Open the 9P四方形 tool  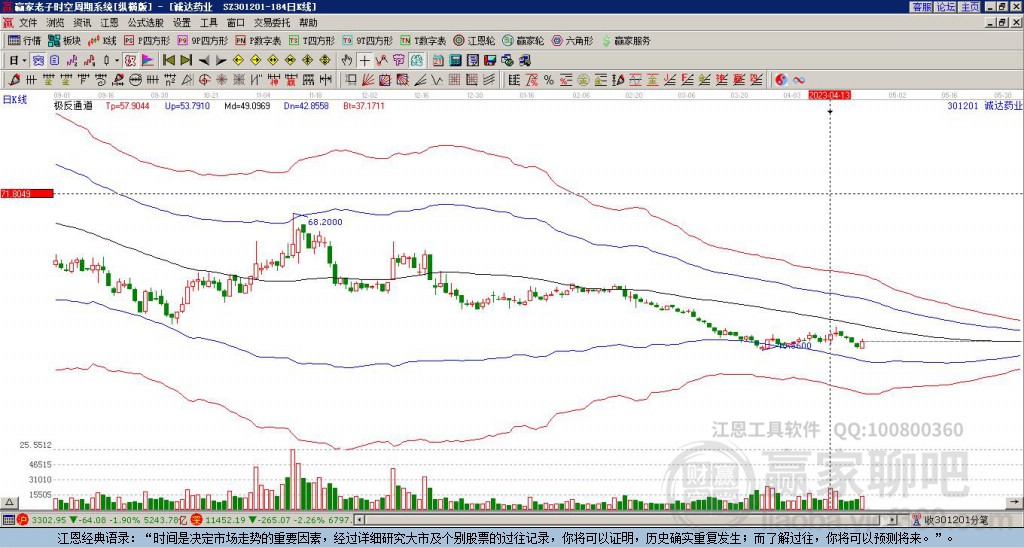[202, 40]
